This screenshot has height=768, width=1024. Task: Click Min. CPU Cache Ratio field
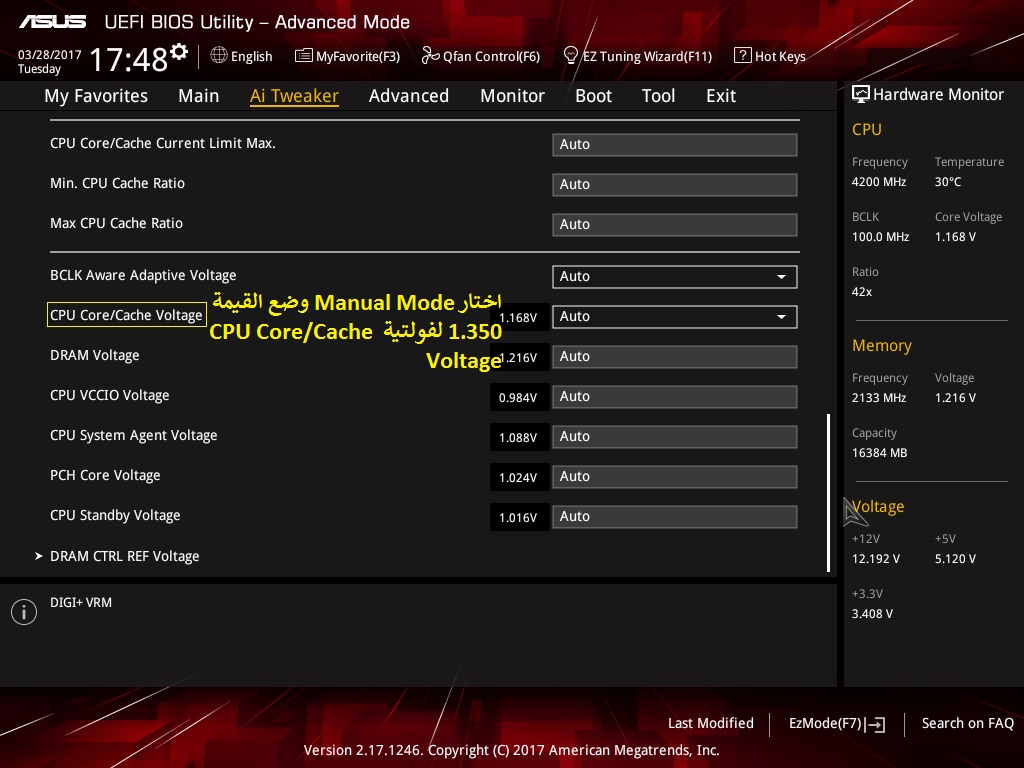675,185
